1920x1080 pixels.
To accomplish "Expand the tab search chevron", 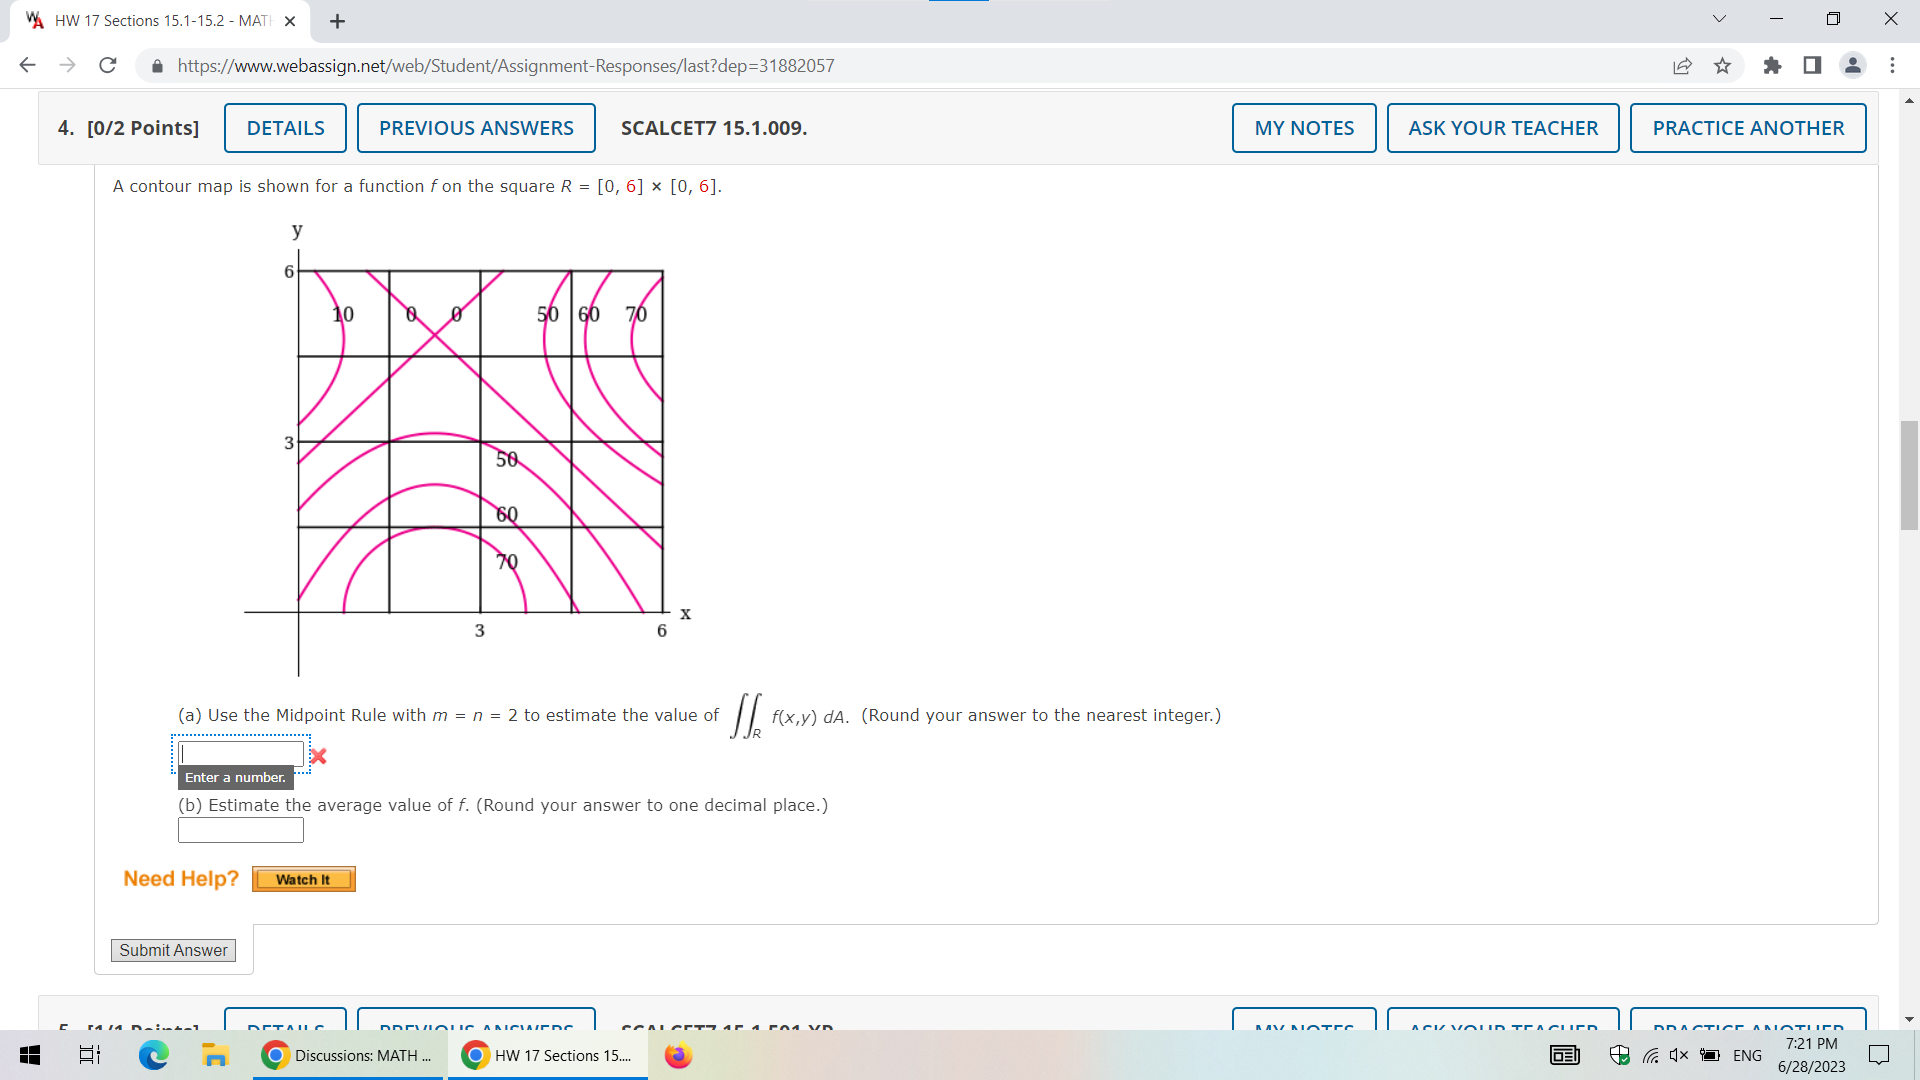I will point(1719,19).
